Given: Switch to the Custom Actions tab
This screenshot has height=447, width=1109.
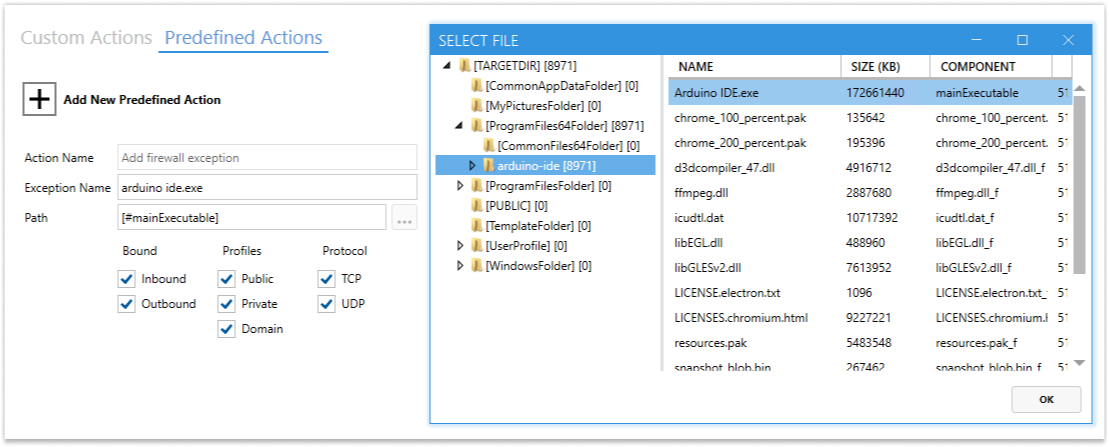Looking at the screenshot, I should 86,37.
